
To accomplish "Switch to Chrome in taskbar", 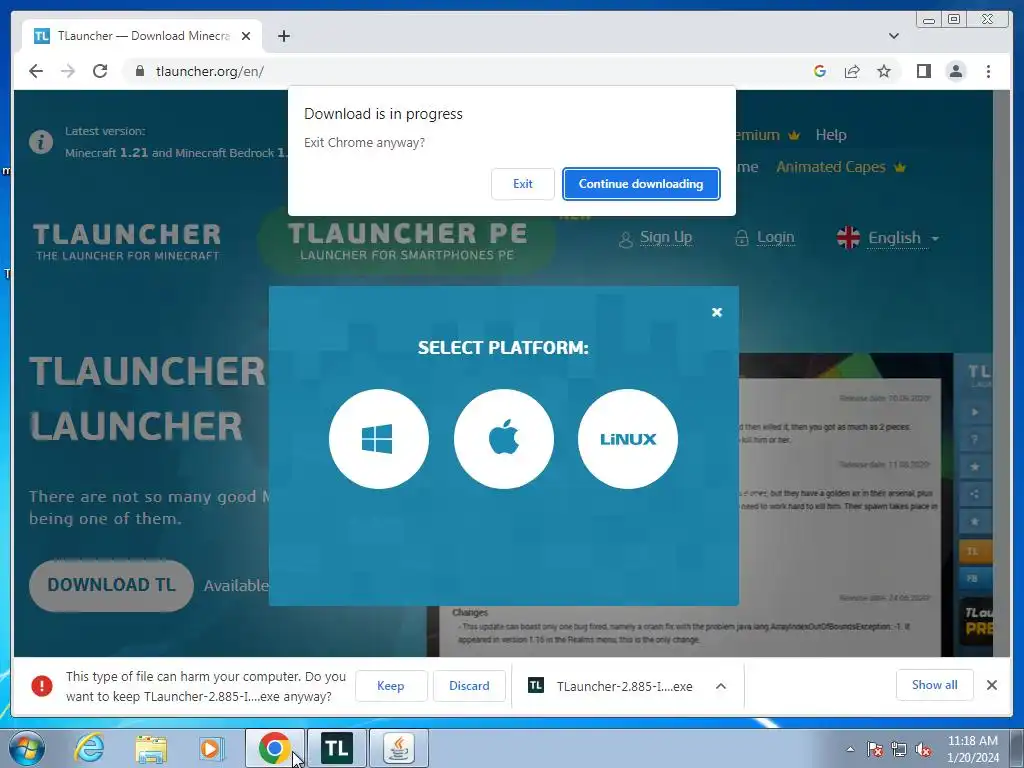I will pyautogui.click(x=275, y=748).
